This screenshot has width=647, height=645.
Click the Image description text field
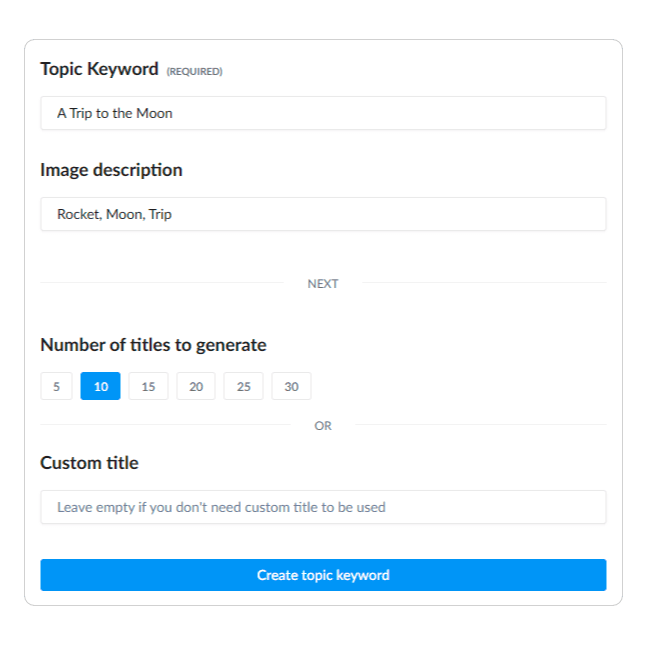[323, 214]
